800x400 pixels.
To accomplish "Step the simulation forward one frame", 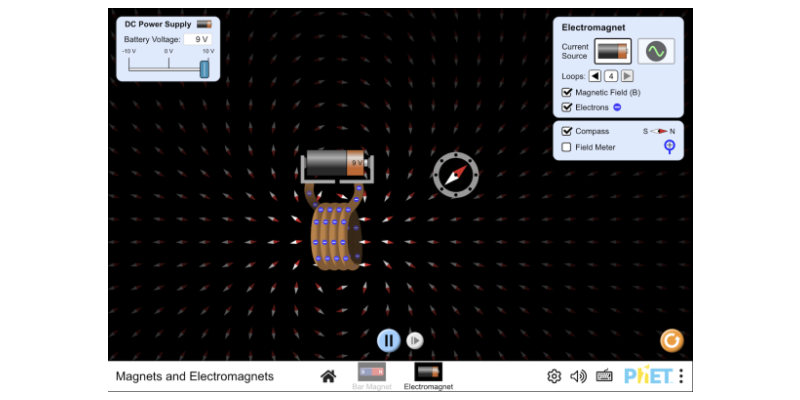I will pos(415,340).
